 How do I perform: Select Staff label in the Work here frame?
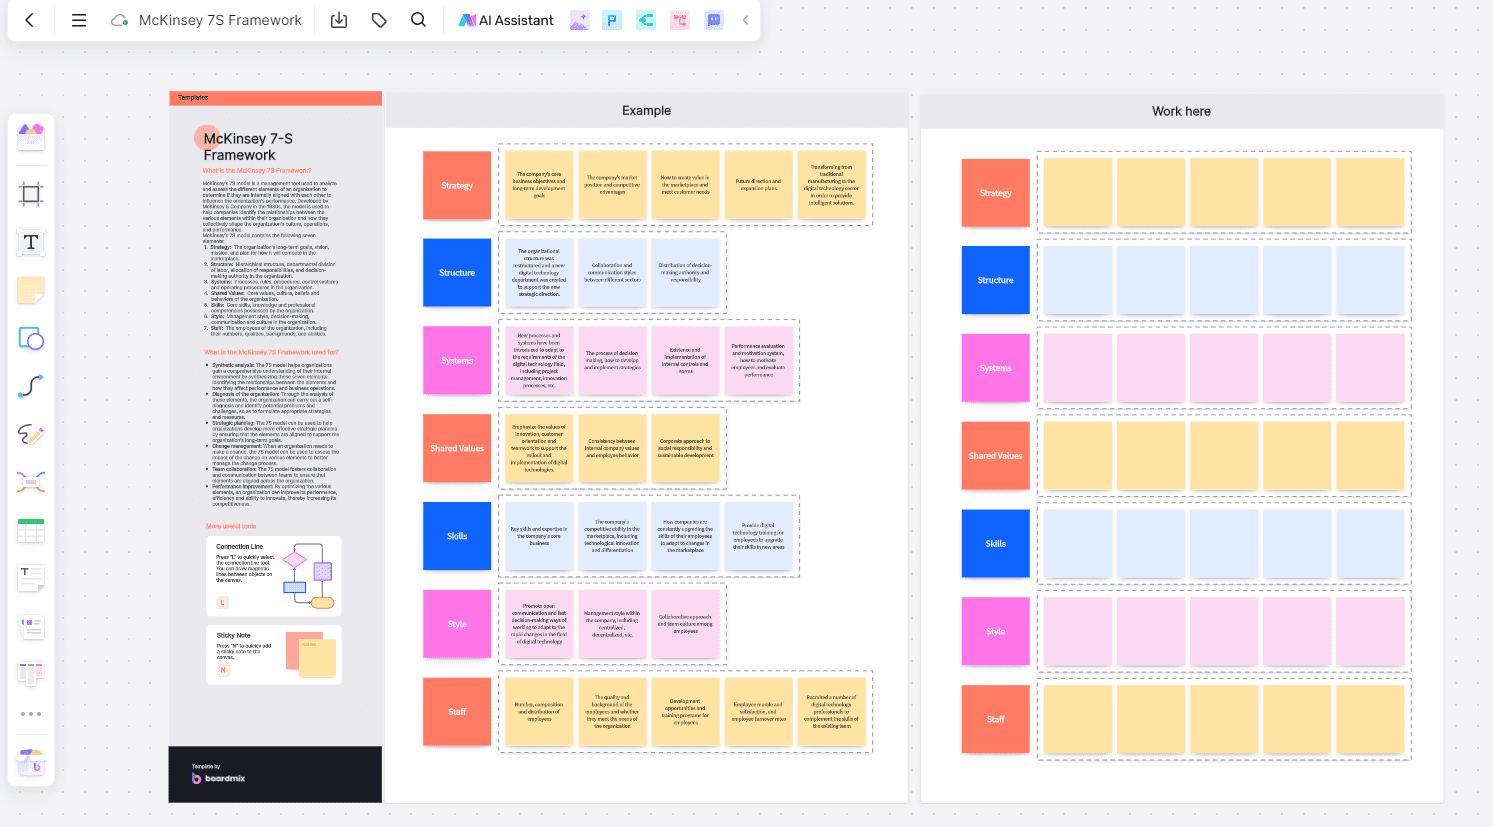[x=996, y=719]
